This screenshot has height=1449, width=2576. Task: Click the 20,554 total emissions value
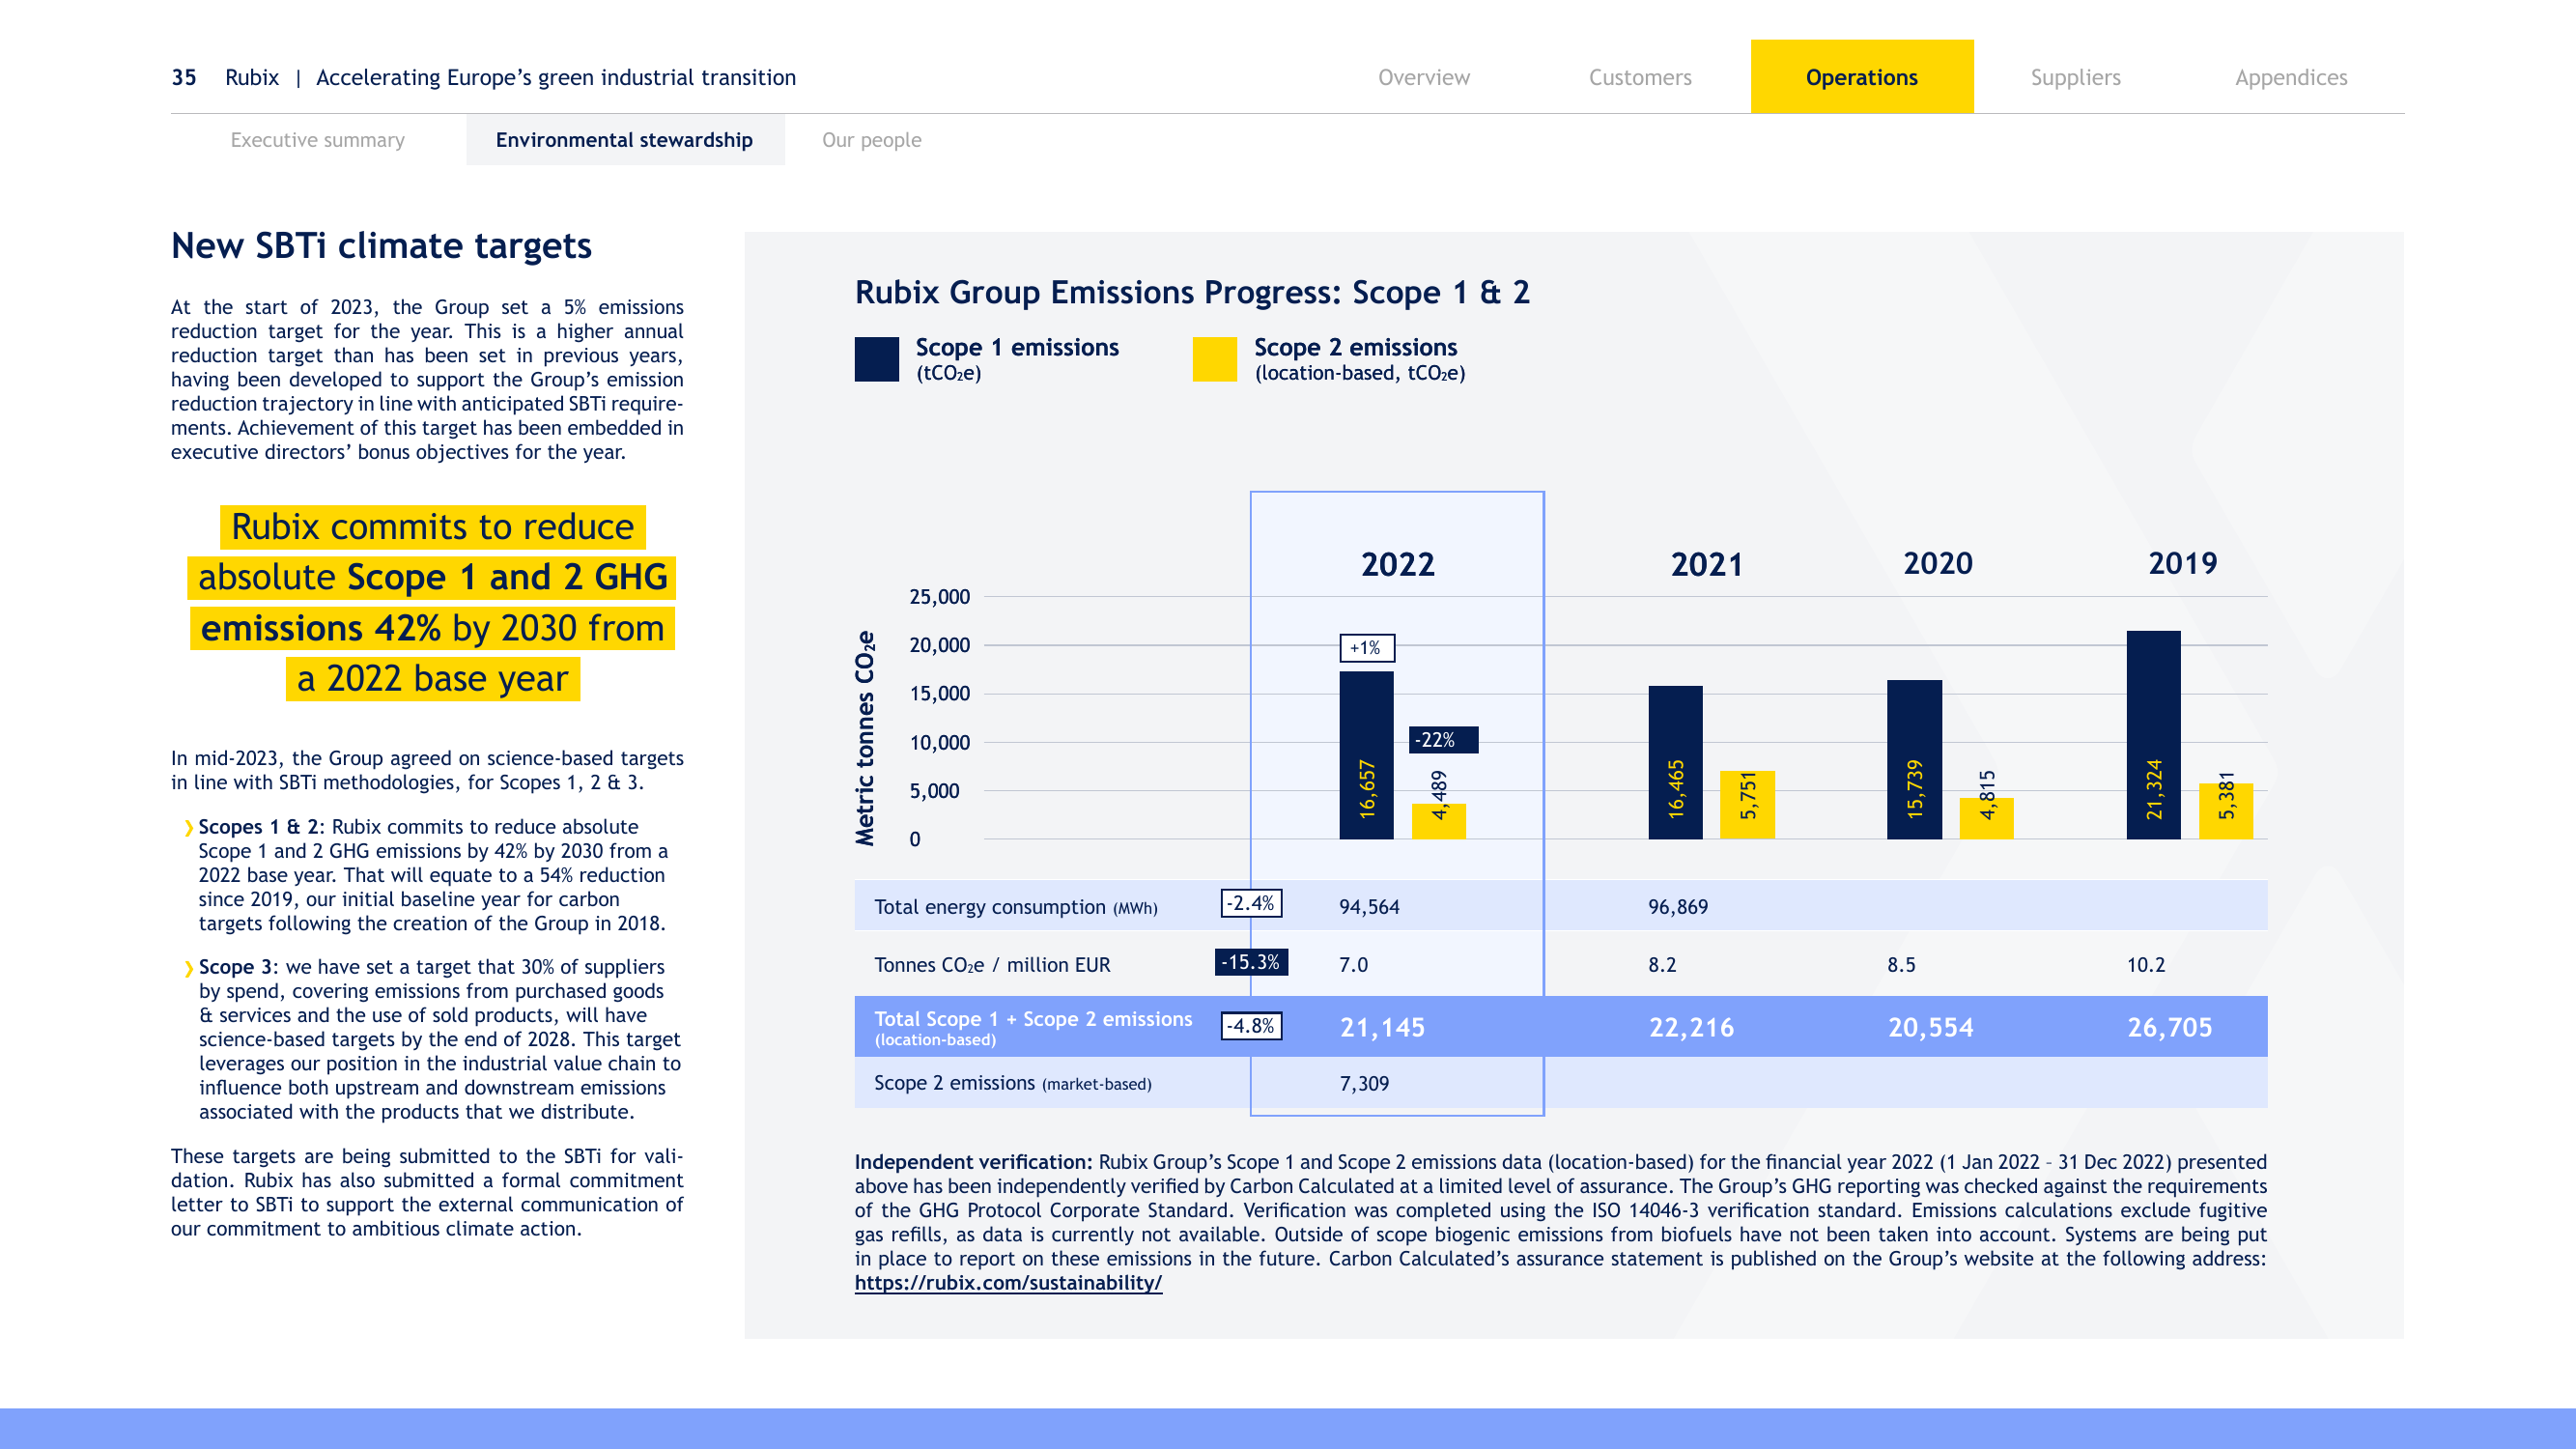tap(1930, 1027)
